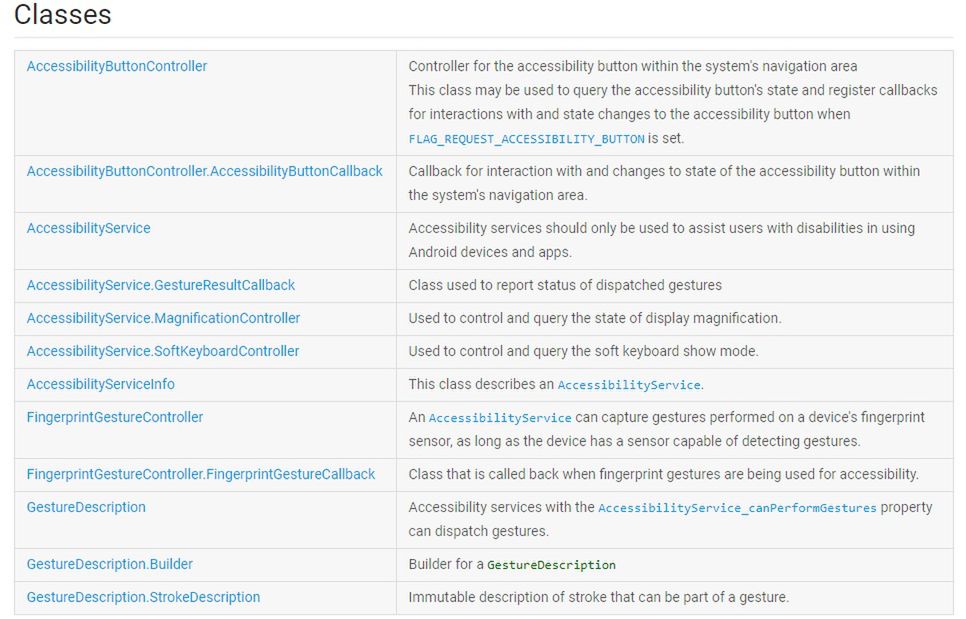This screenshot has height=619, width=966.
Task: Open AccessibilityService.GestureResultCallback link
Action: pos(161,285)
